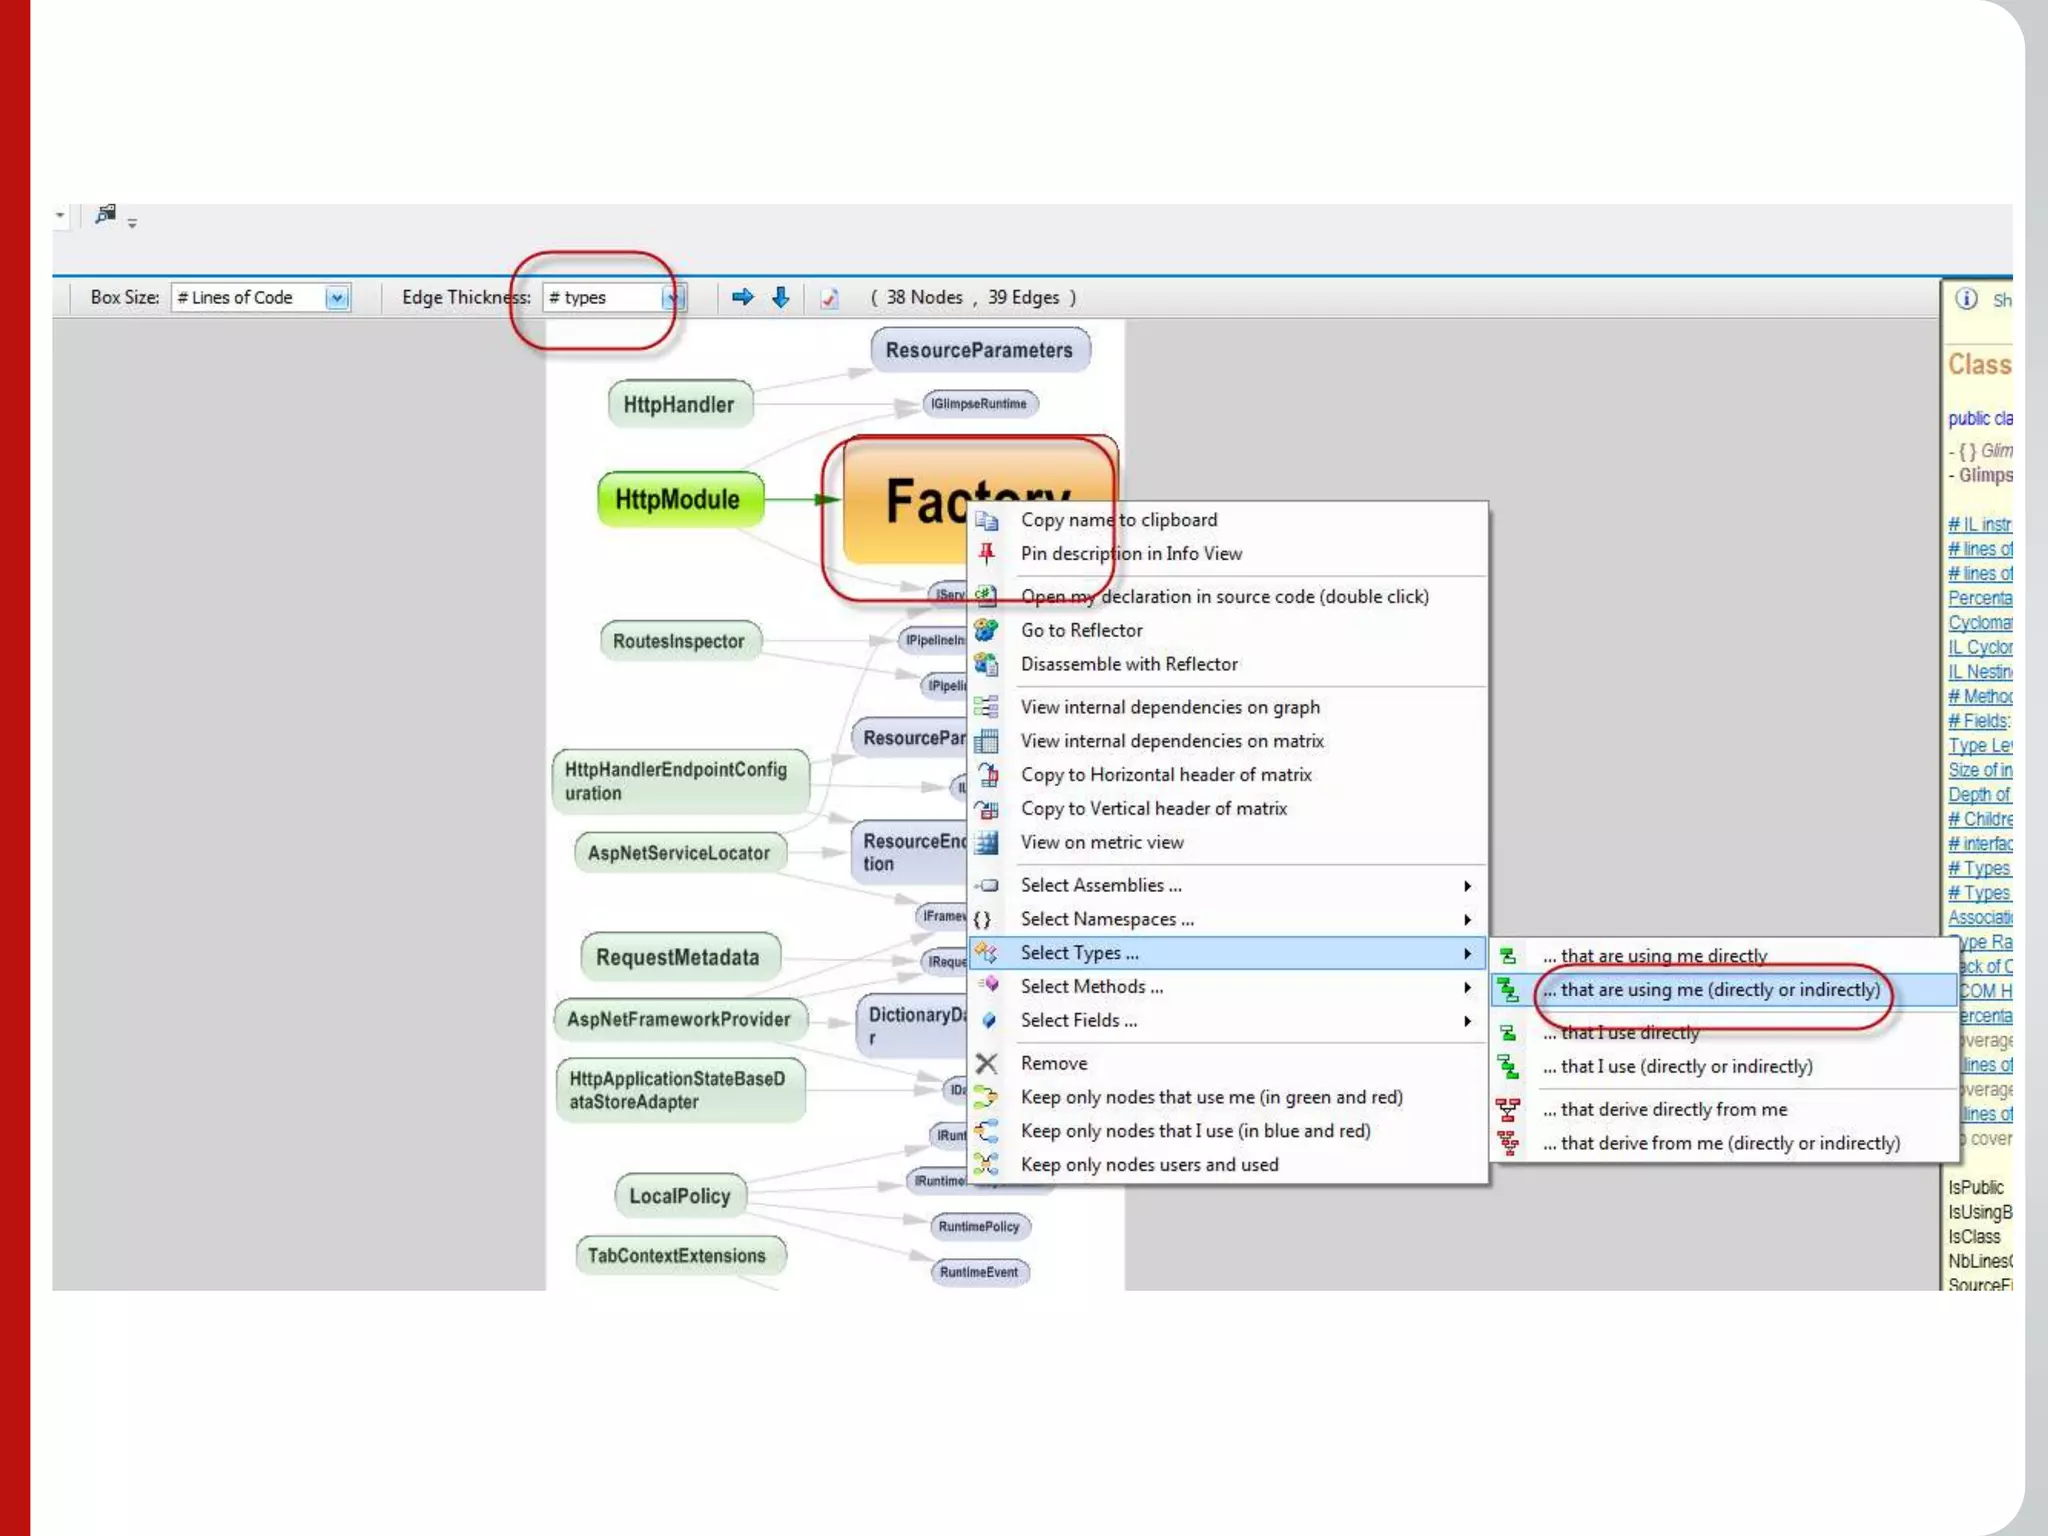Screen dimensions: 2048x1536
Task: Select the ResourceParameters node
Action: [x=978, y=351]
